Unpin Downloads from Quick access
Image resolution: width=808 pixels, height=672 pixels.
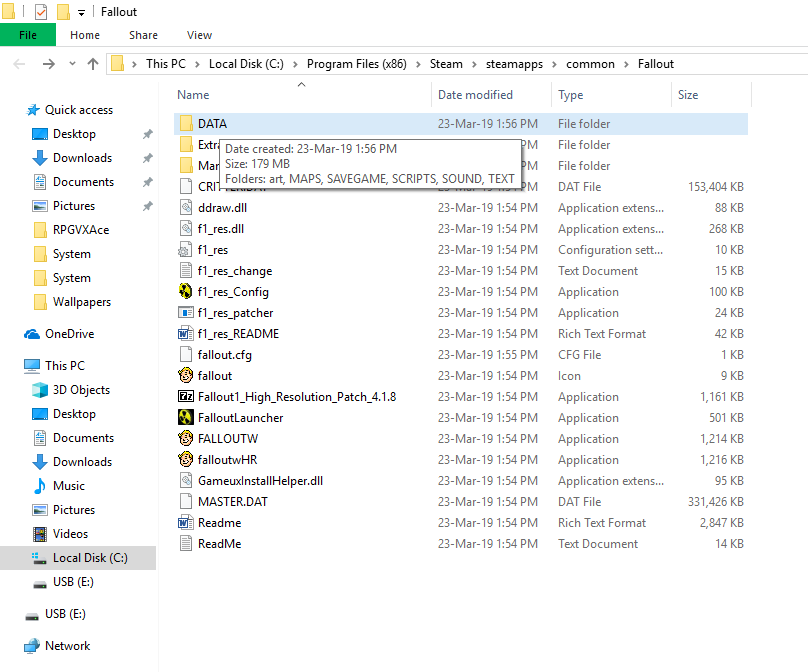point(147,158)
